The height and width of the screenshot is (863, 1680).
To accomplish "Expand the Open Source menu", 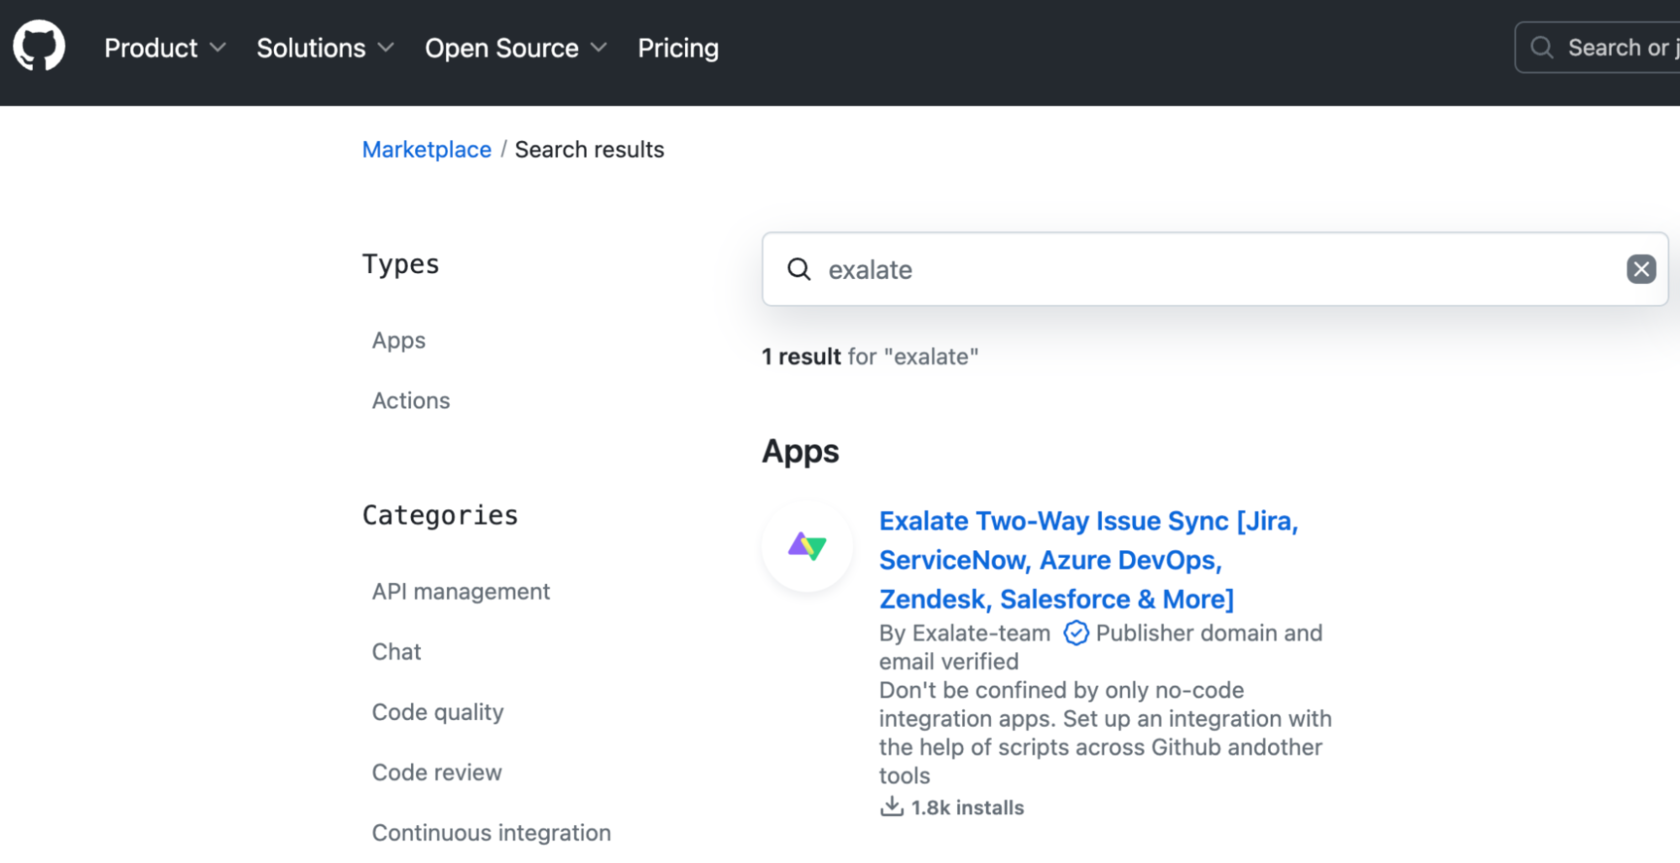I will pos(516,48).
